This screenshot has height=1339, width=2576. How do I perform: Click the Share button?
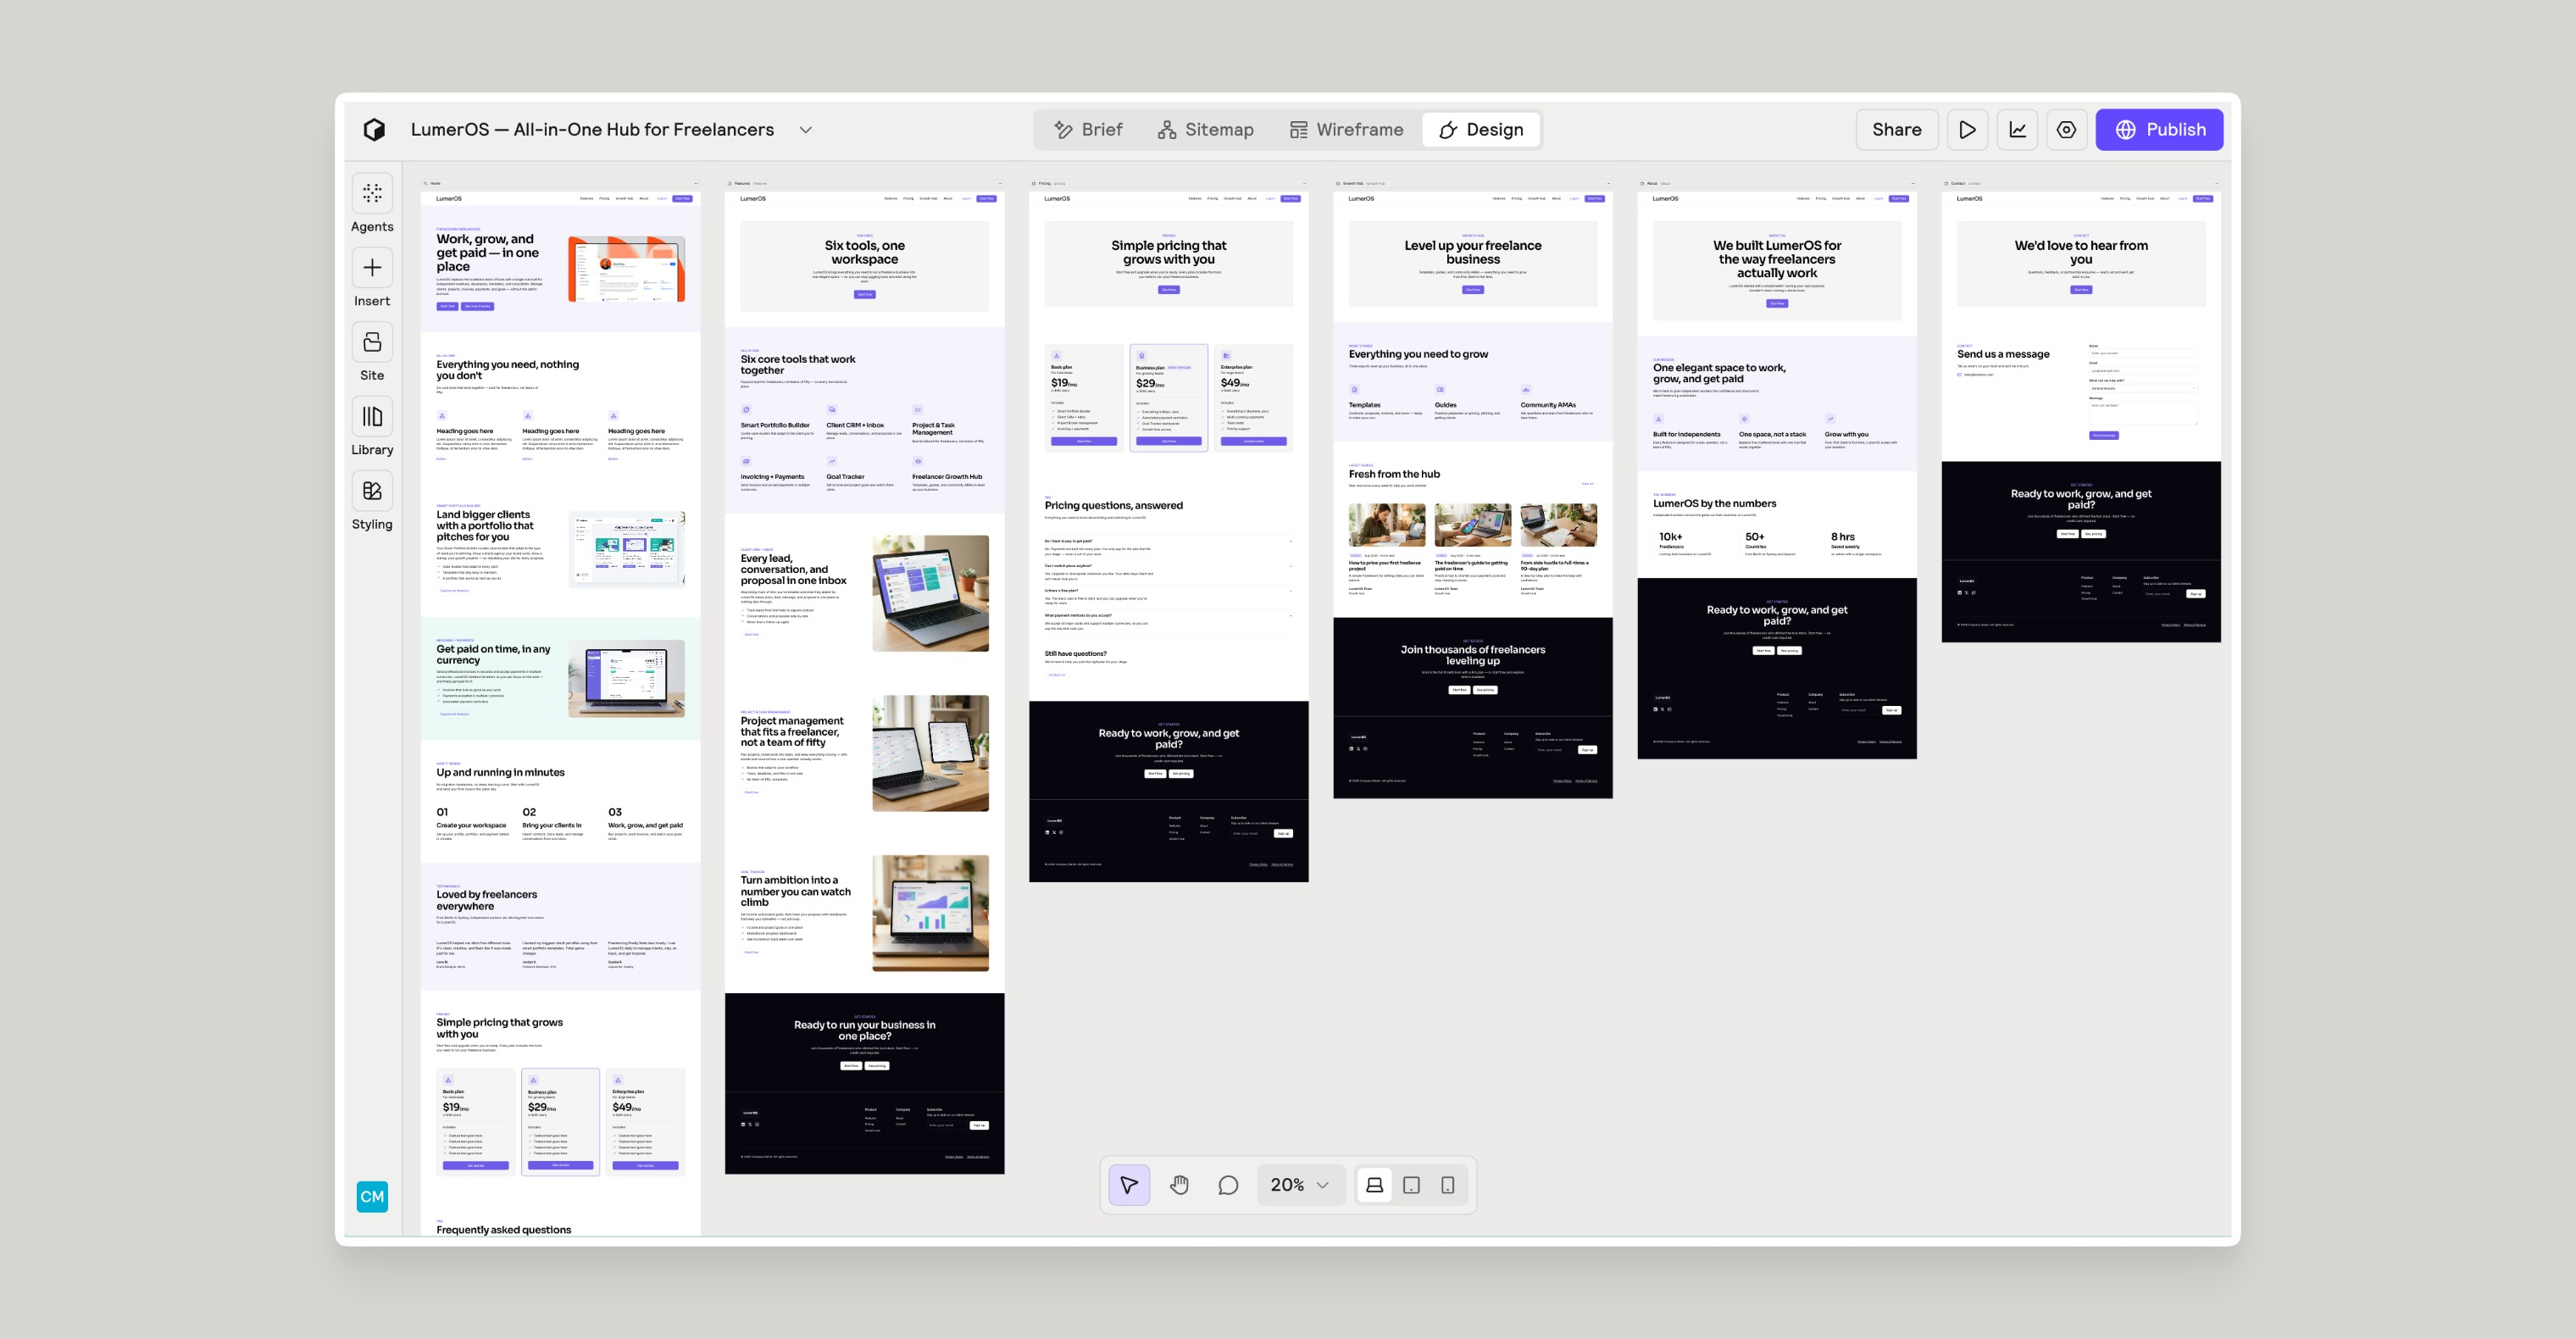1897,130
